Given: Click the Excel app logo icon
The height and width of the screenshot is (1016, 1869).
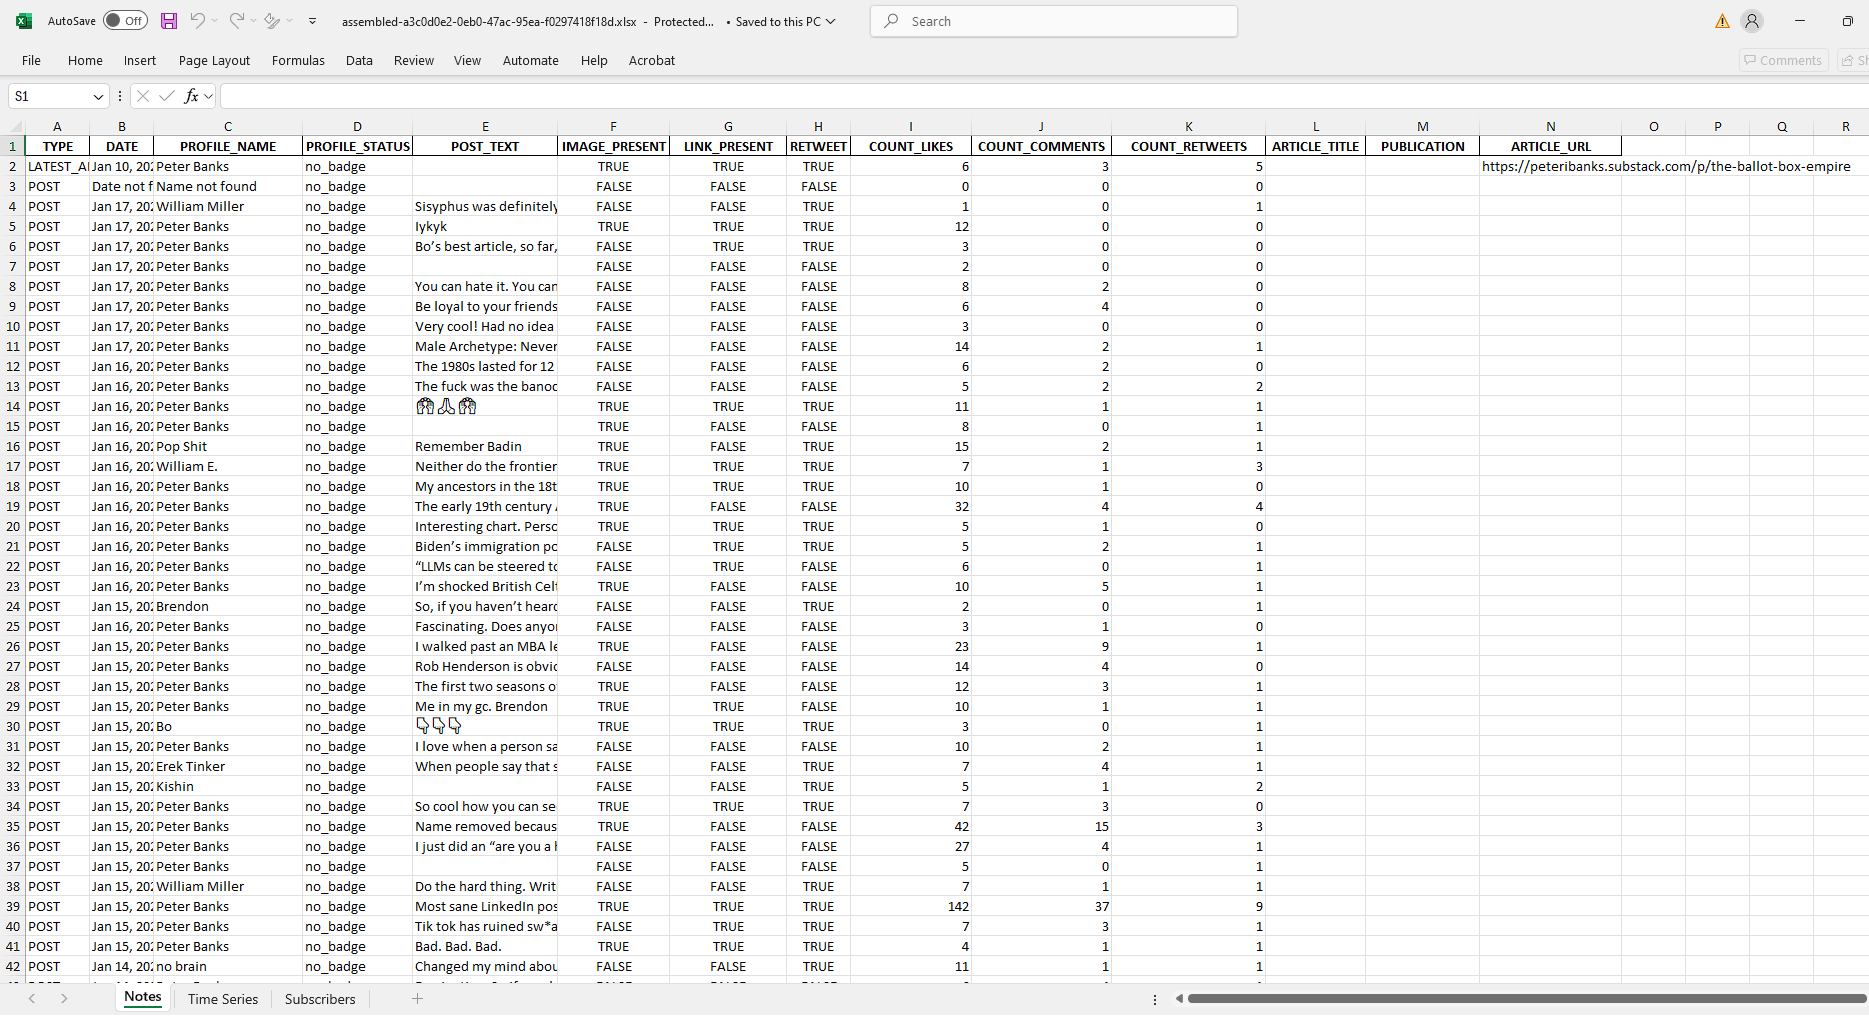Looking at the screenshot, I should [x=24, y=21].
